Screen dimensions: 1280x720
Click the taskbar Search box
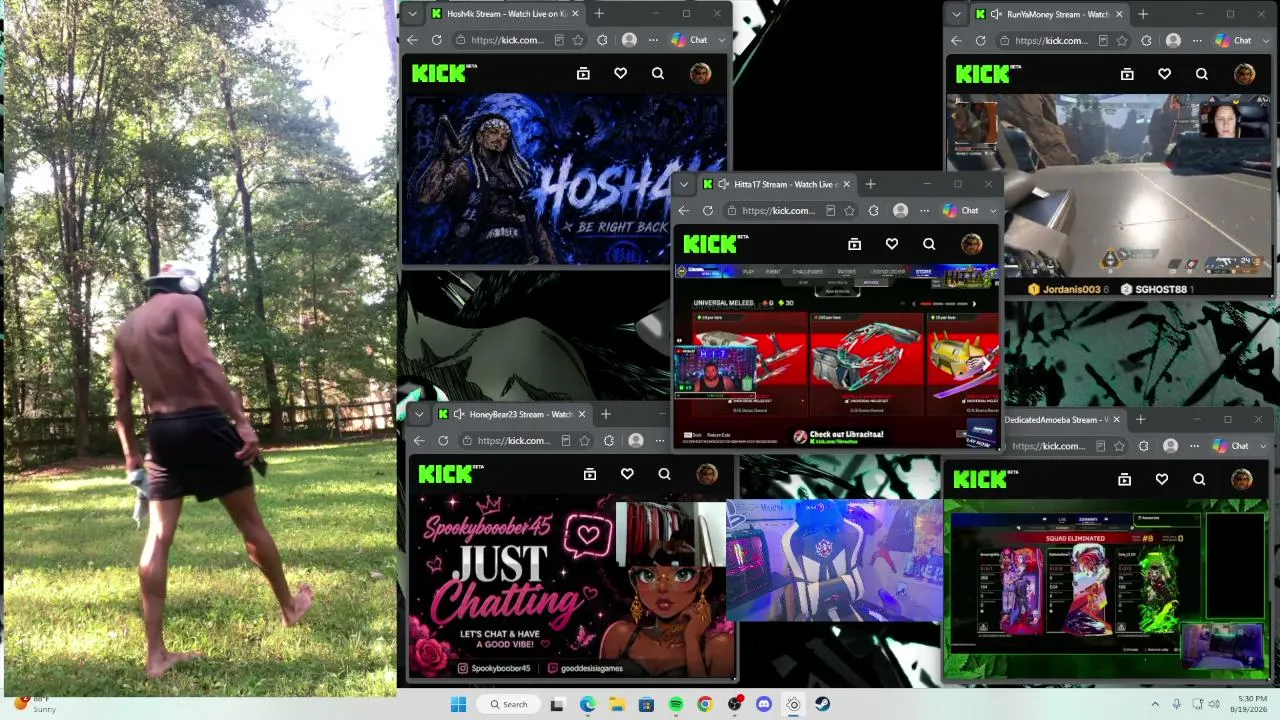[x=508, y=704]
